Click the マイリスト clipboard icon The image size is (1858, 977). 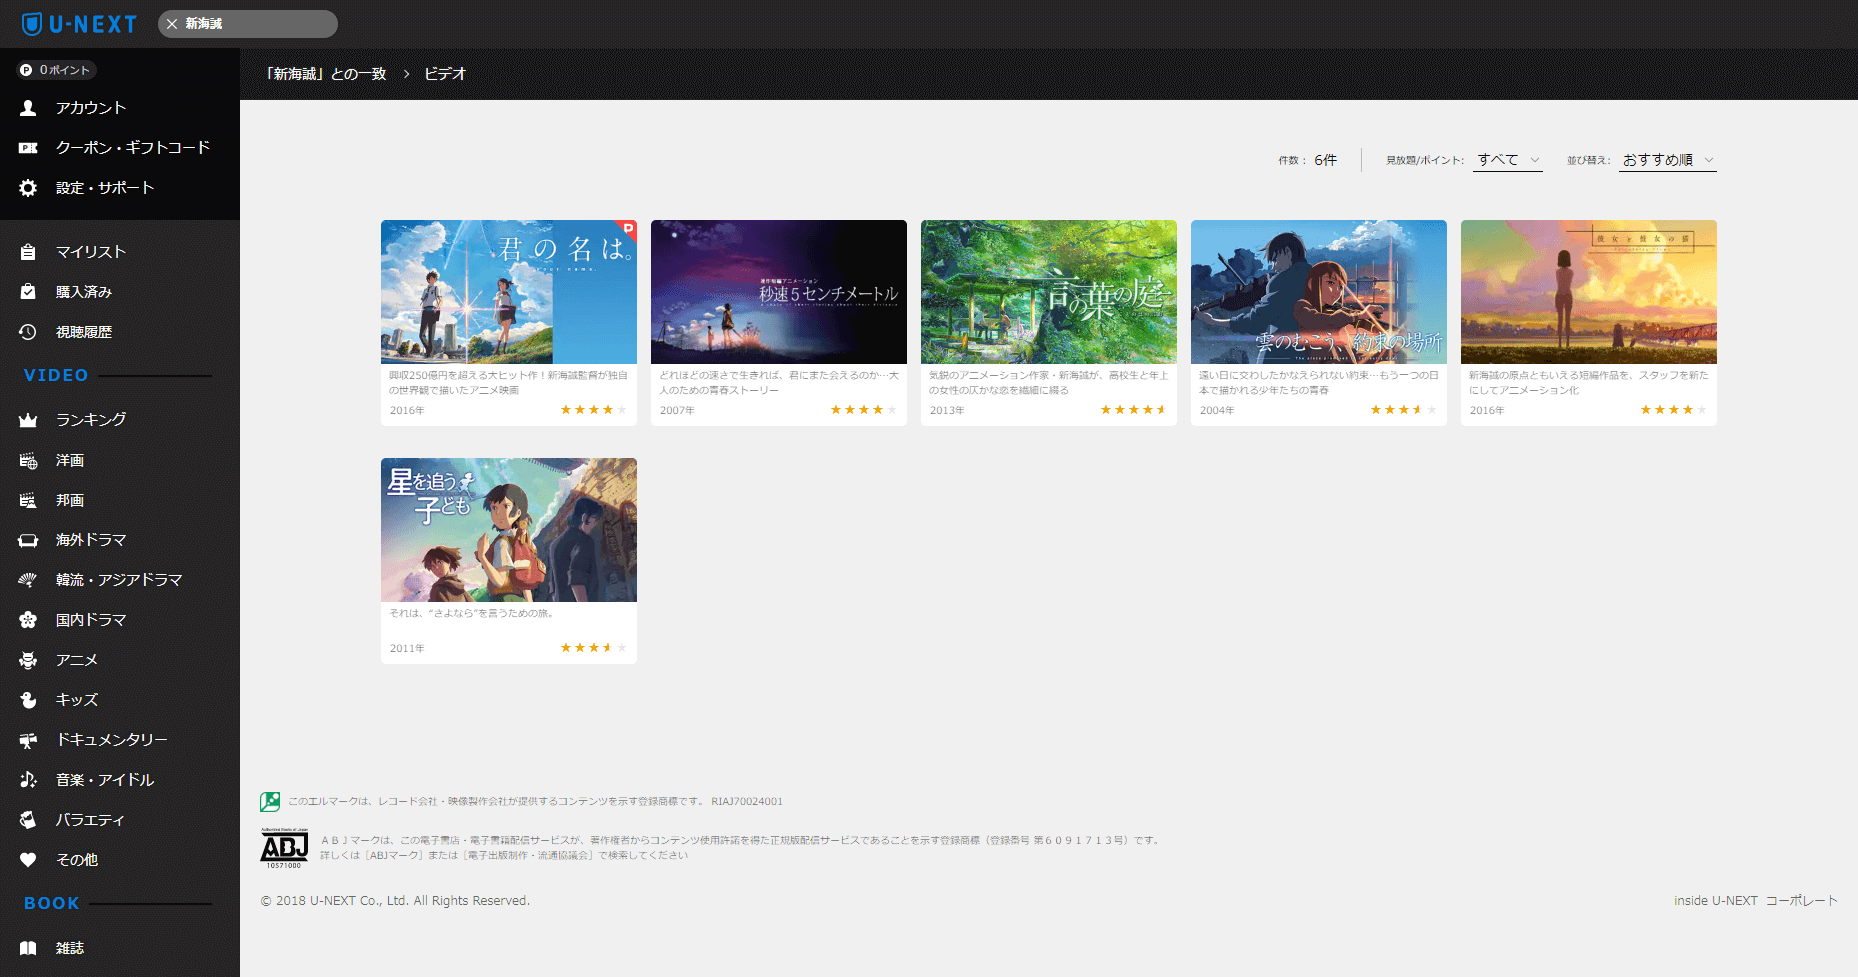pyautogui.click(x=28, y=252)
